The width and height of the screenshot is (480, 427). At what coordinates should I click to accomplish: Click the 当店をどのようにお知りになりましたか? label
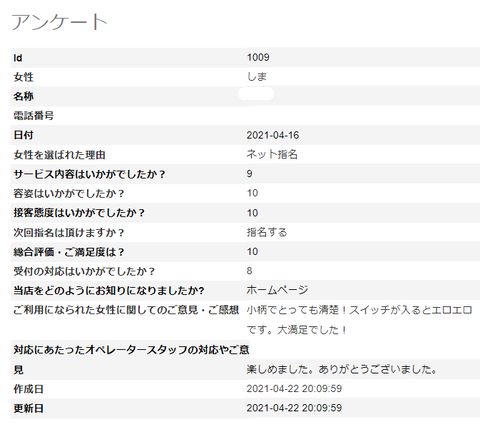click(109, 291)
